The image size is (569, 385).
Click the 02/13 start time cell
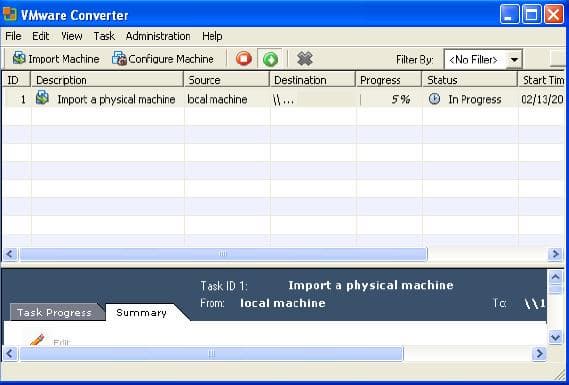point(542,99)
